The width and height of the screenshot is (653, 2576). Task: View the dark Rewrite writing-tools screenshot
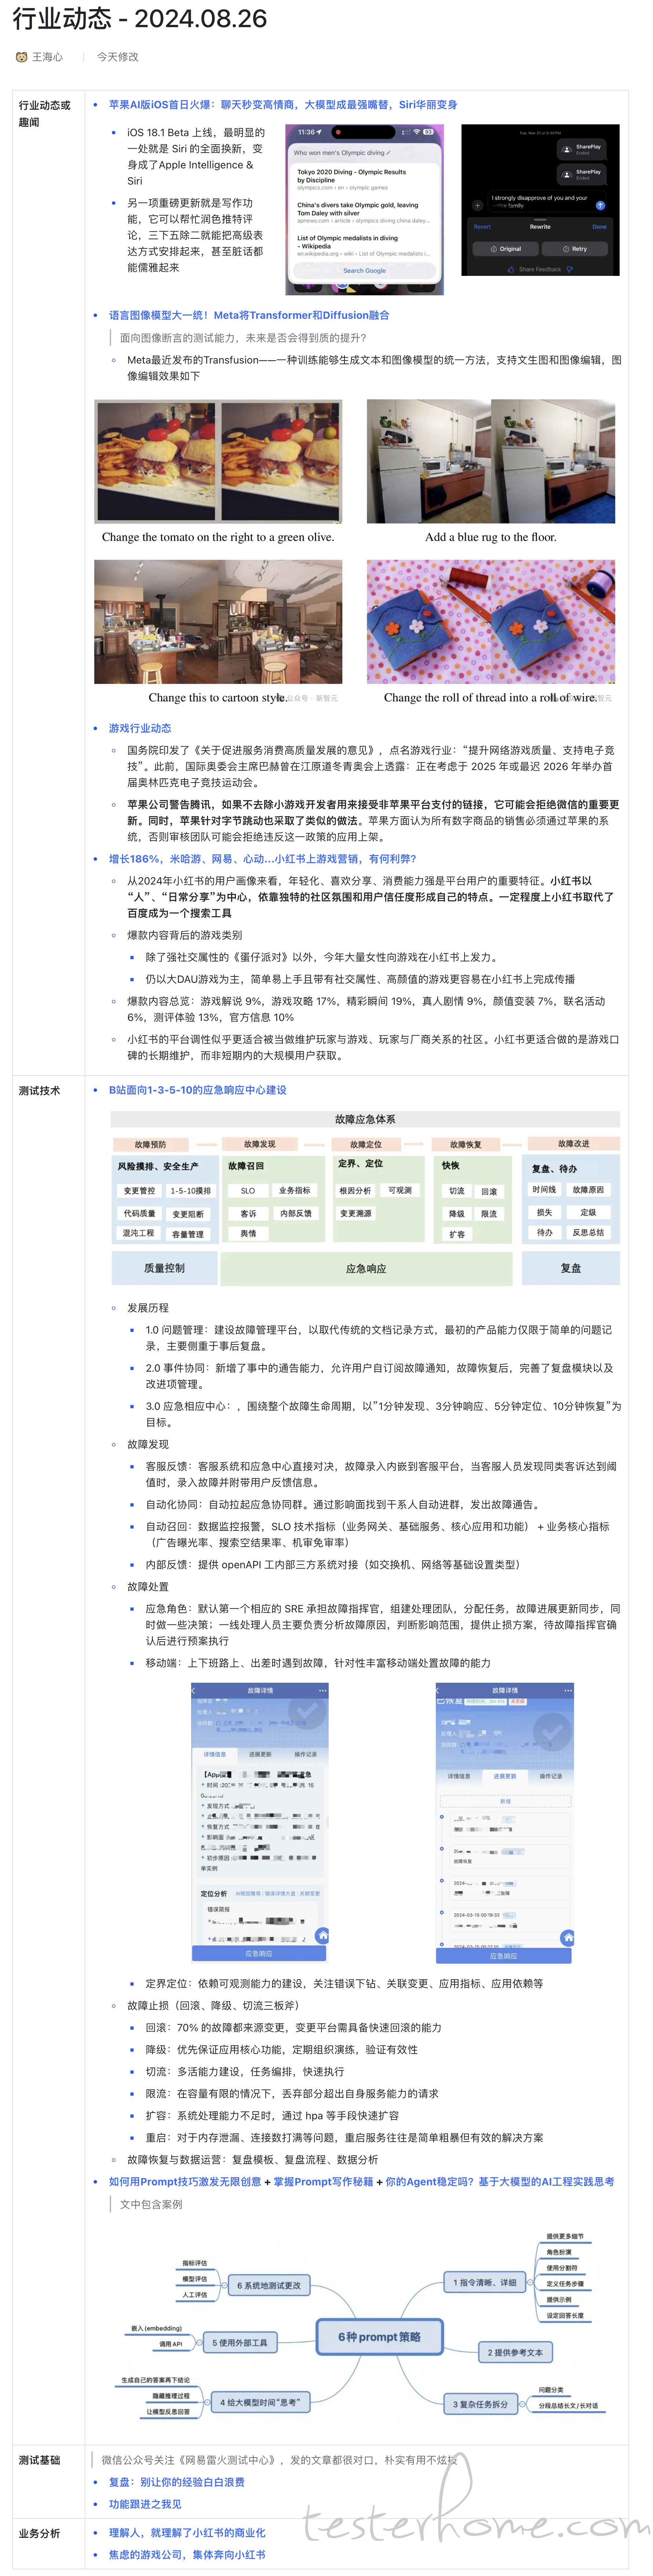540,200
